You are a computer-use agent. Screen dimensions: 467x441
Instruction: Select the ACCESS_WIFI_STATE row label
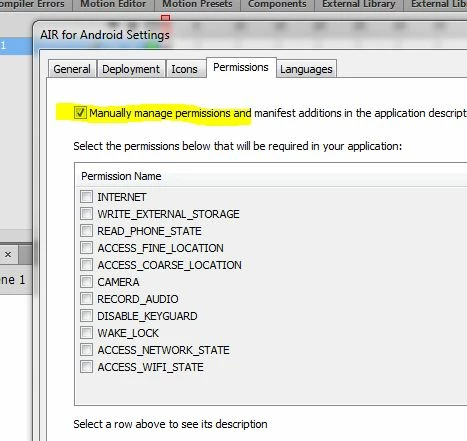tap(150, 367)
